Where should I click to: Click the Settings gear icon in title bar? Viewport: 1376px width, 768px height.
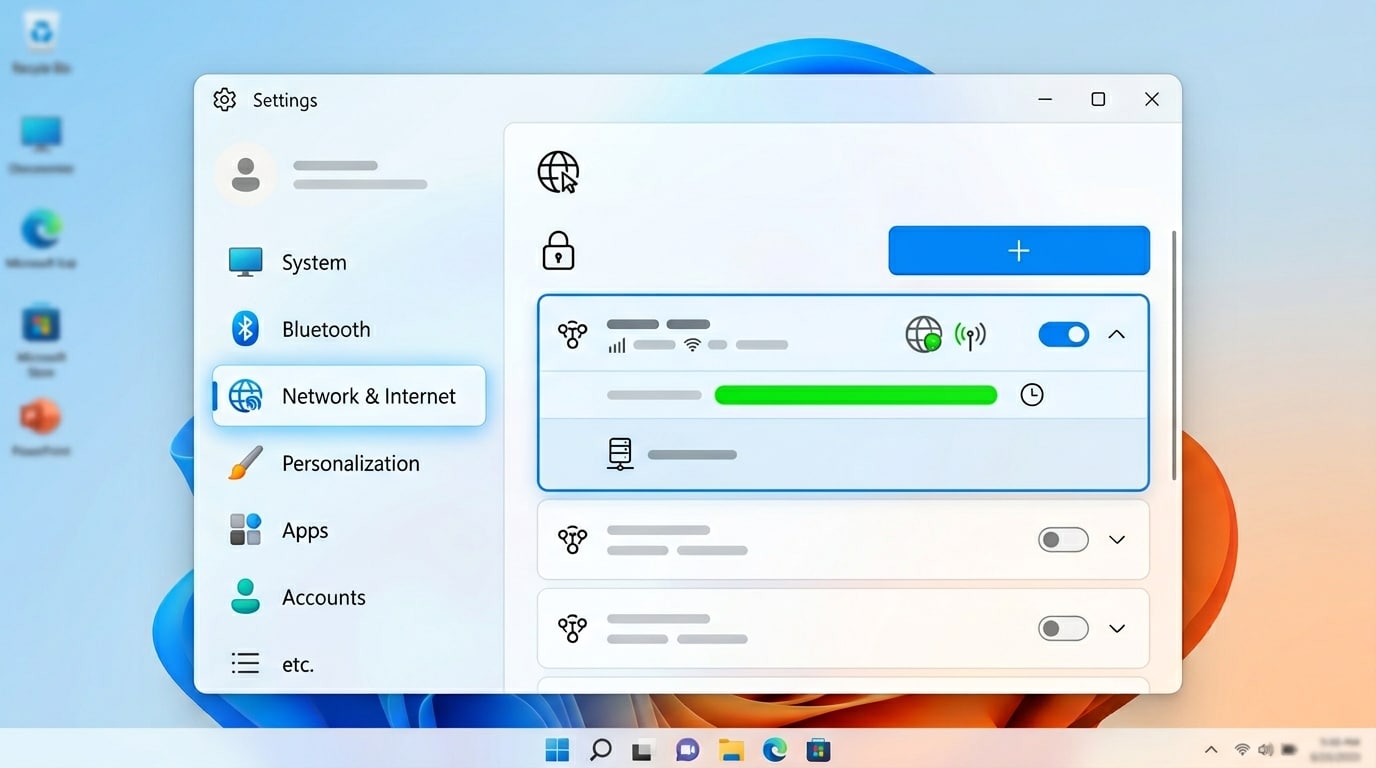(225, 100)
